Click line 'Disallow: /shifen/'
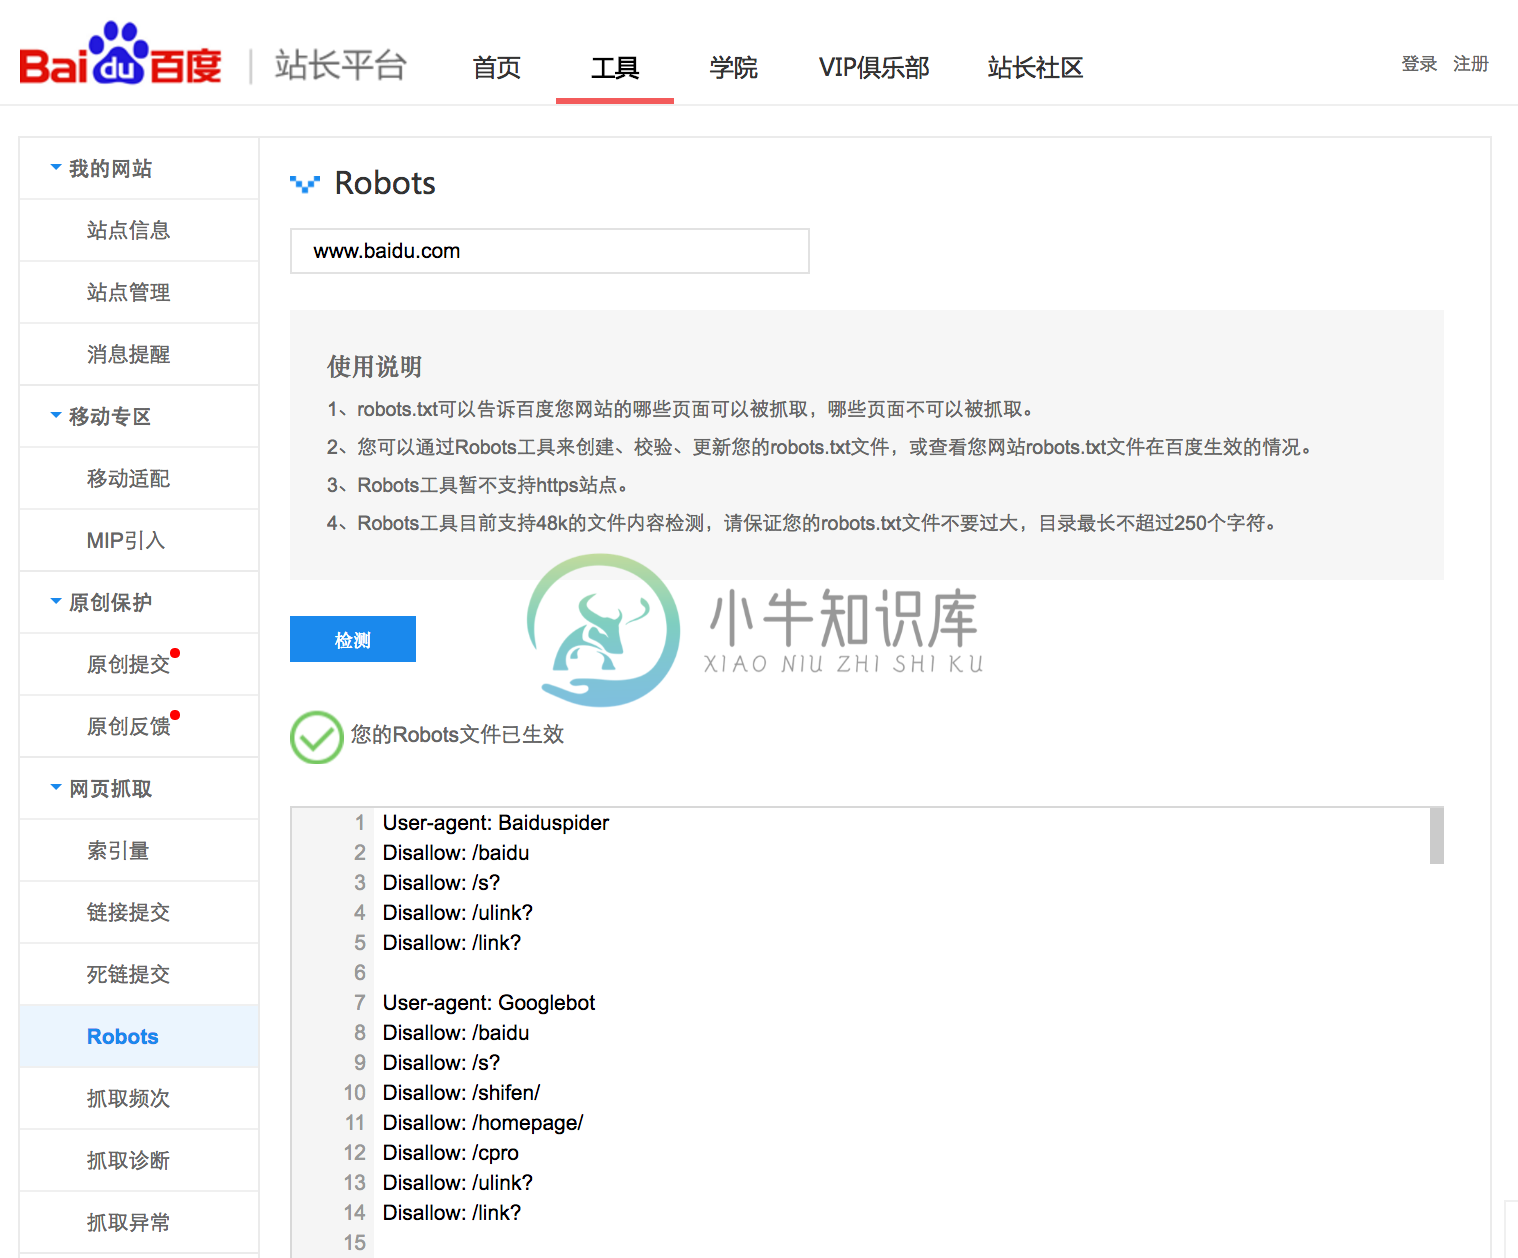The width and height of the screenshot is (1518, 1258). click(x=462, y=1092)
